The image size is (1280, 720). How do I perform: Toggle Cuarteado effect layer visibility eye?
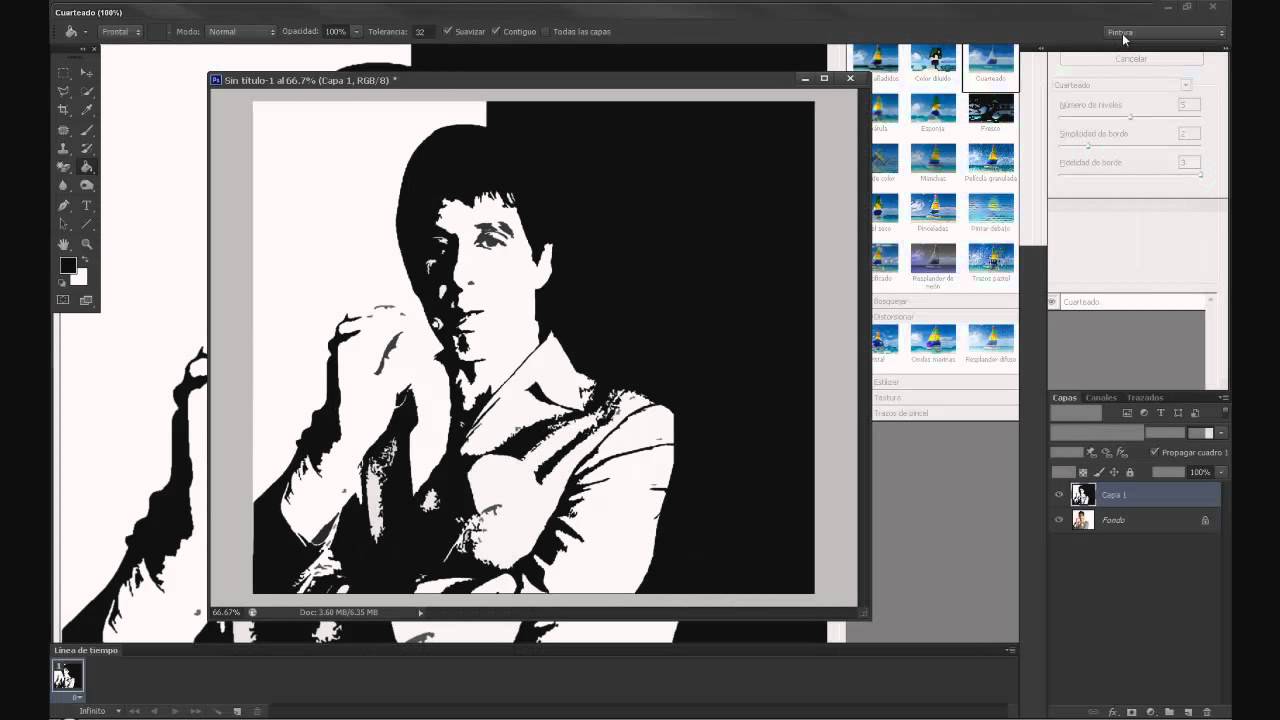point(1052,301)
